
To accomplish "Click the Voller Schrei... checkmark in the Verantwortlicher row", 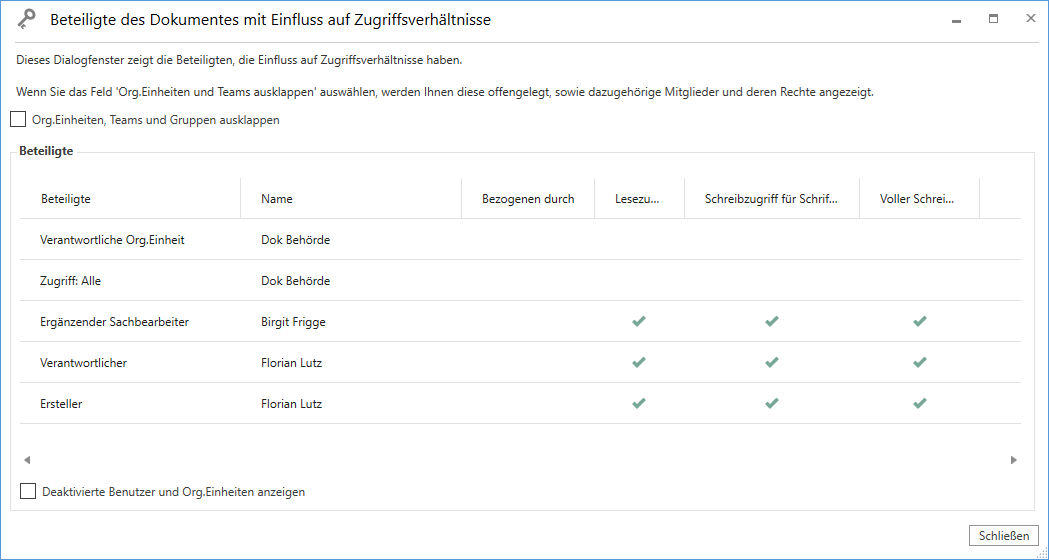I will pos(919,363).
